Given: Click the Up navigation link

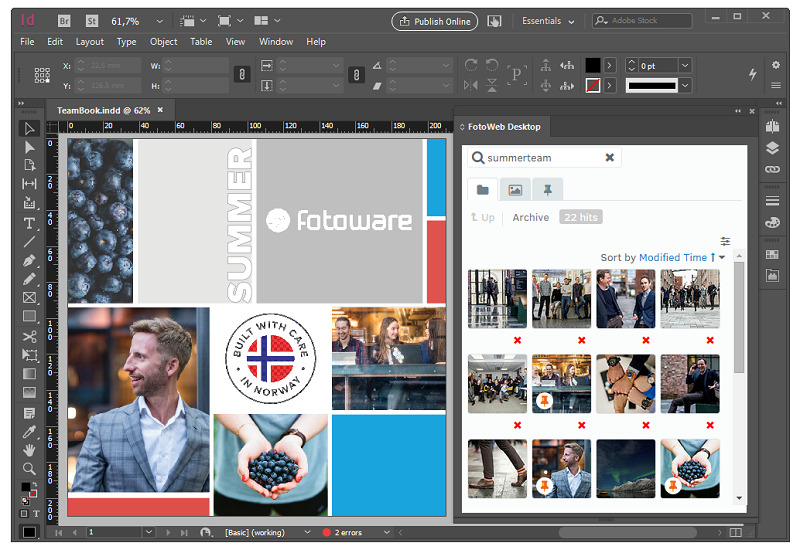Looking at the screenshot, I should pos(483,217).
